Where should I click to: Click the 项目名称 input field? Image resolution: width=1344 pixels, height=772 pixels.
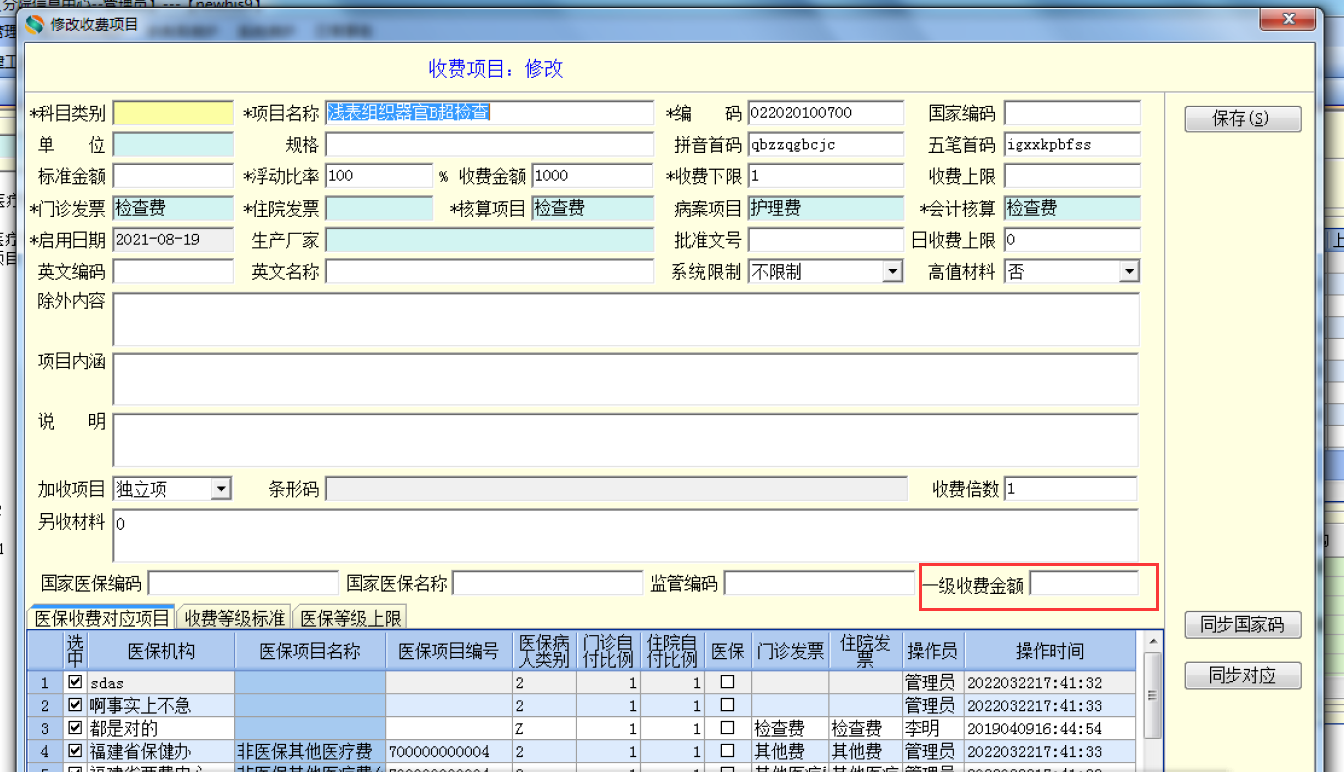tap(489, 113)
